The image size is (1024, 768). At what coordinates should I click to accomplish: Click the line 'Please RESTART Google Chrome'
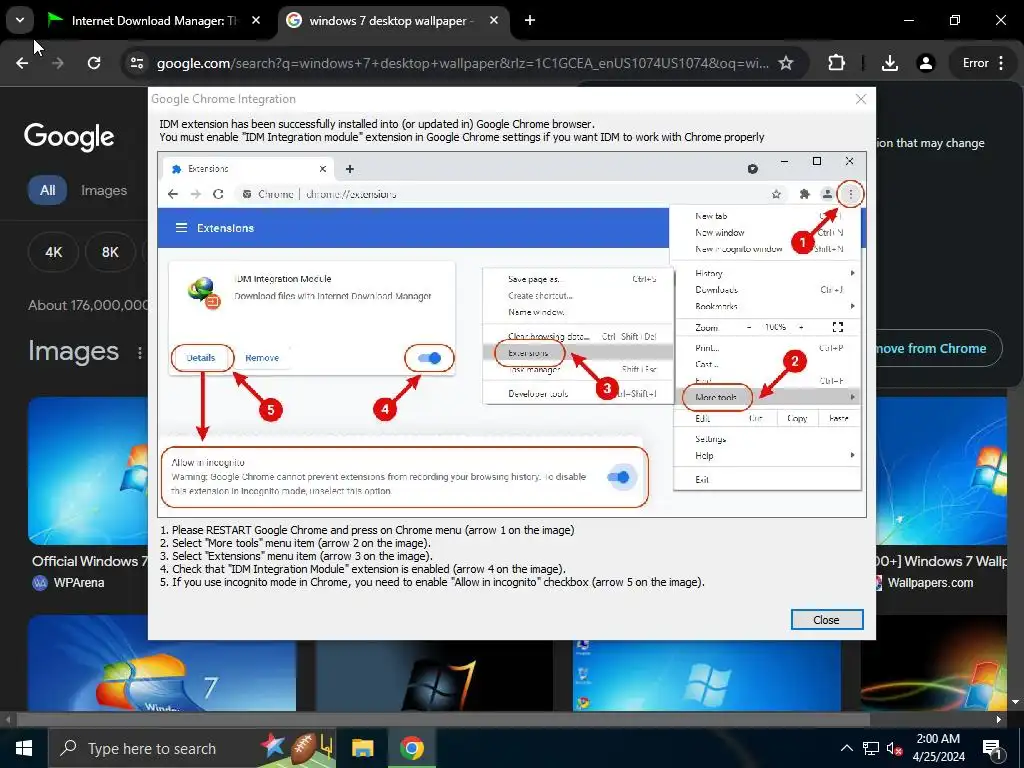[367, 530]
